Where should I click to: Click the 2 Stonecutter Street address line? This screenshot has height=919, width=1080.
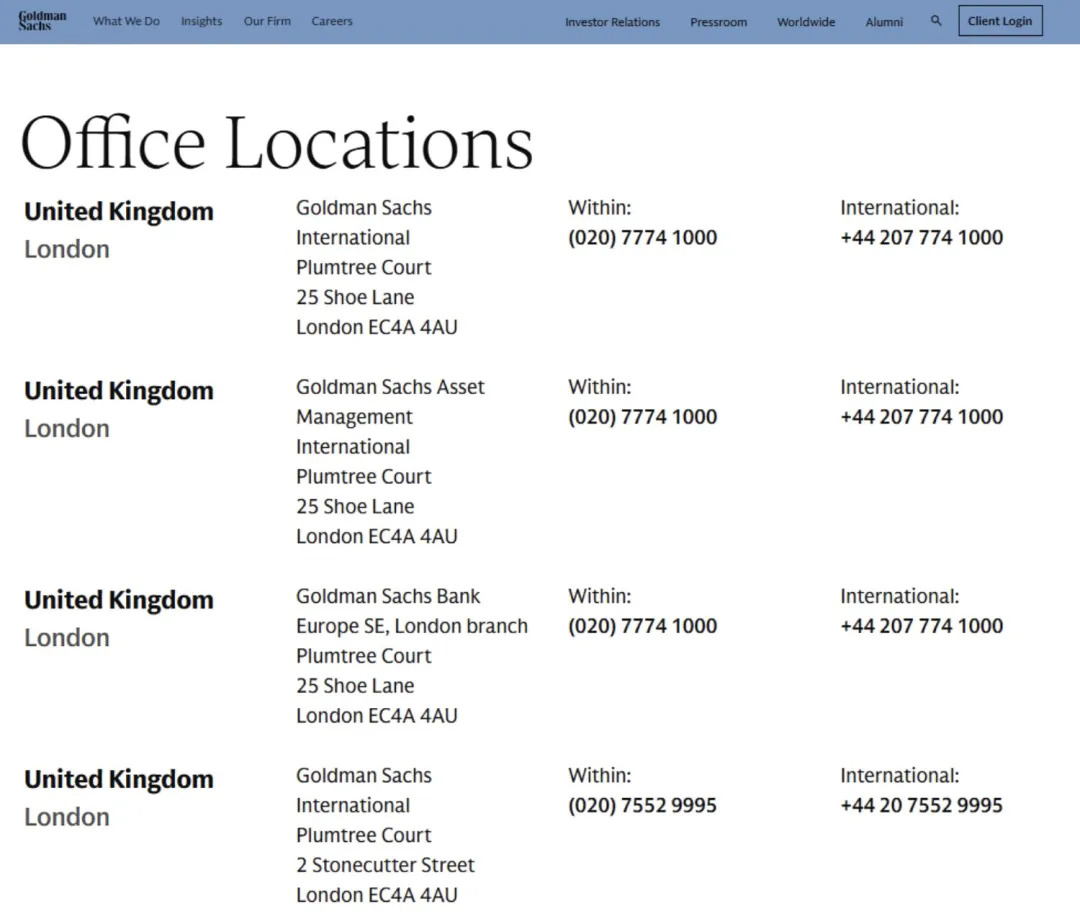click(385, 865)
